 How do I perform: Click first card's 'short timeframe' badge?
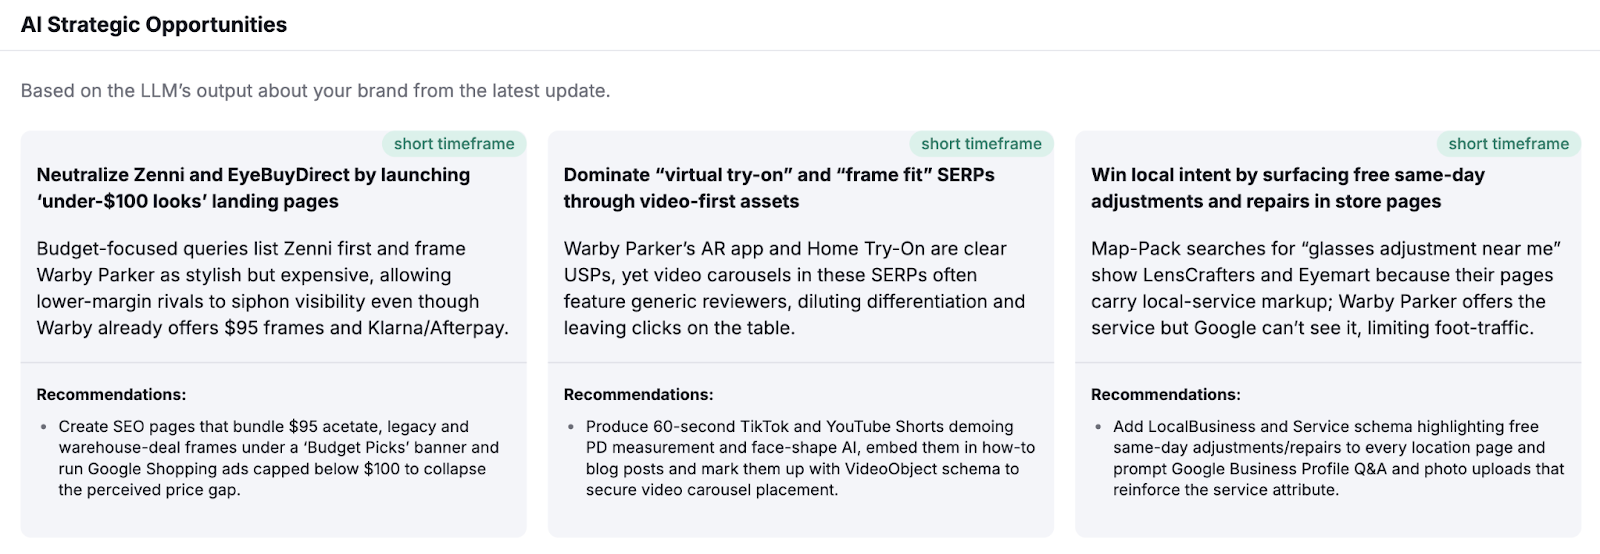pyautogui.click(x=454, y=144)
